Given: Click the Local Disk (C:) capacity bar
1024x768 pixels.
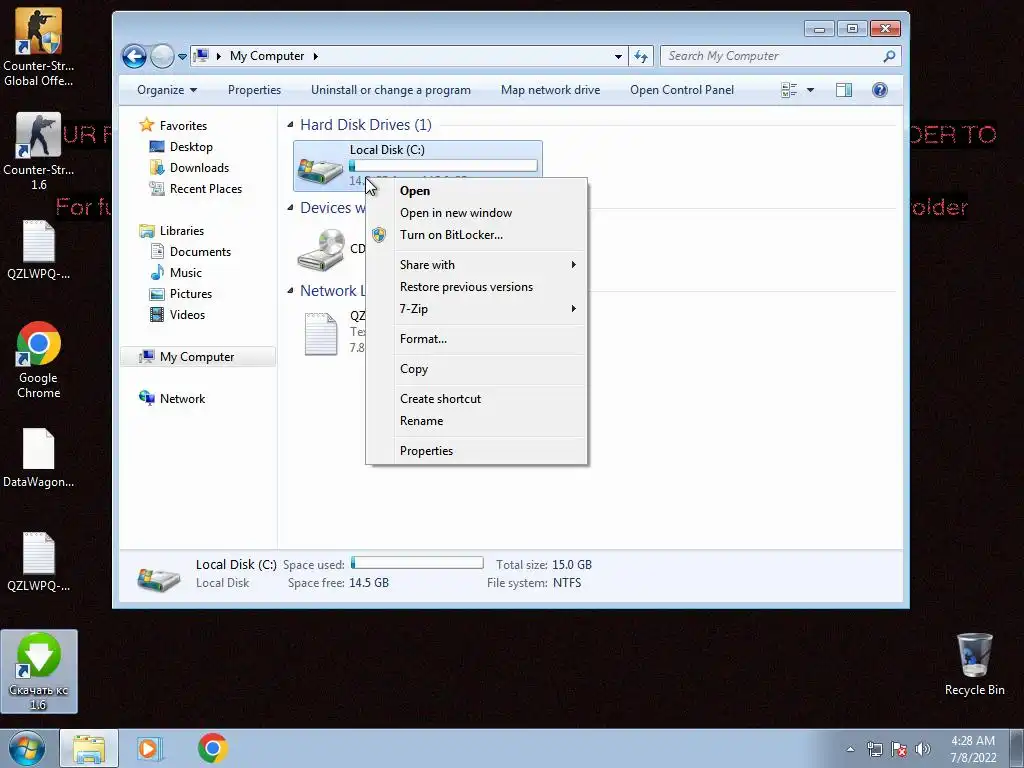Looking at the screenshot, I should pos(443,166).
